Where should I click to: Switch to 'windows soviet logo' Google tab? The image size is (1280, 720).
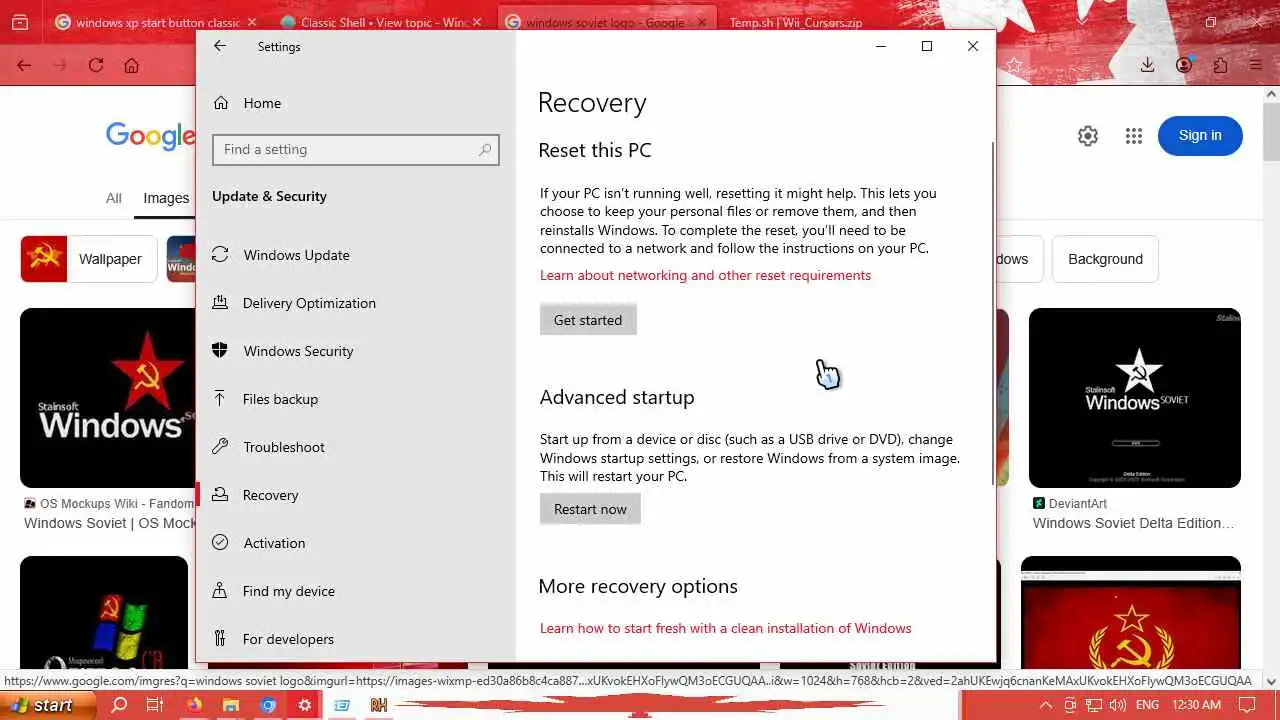click(x=609, y=22)
